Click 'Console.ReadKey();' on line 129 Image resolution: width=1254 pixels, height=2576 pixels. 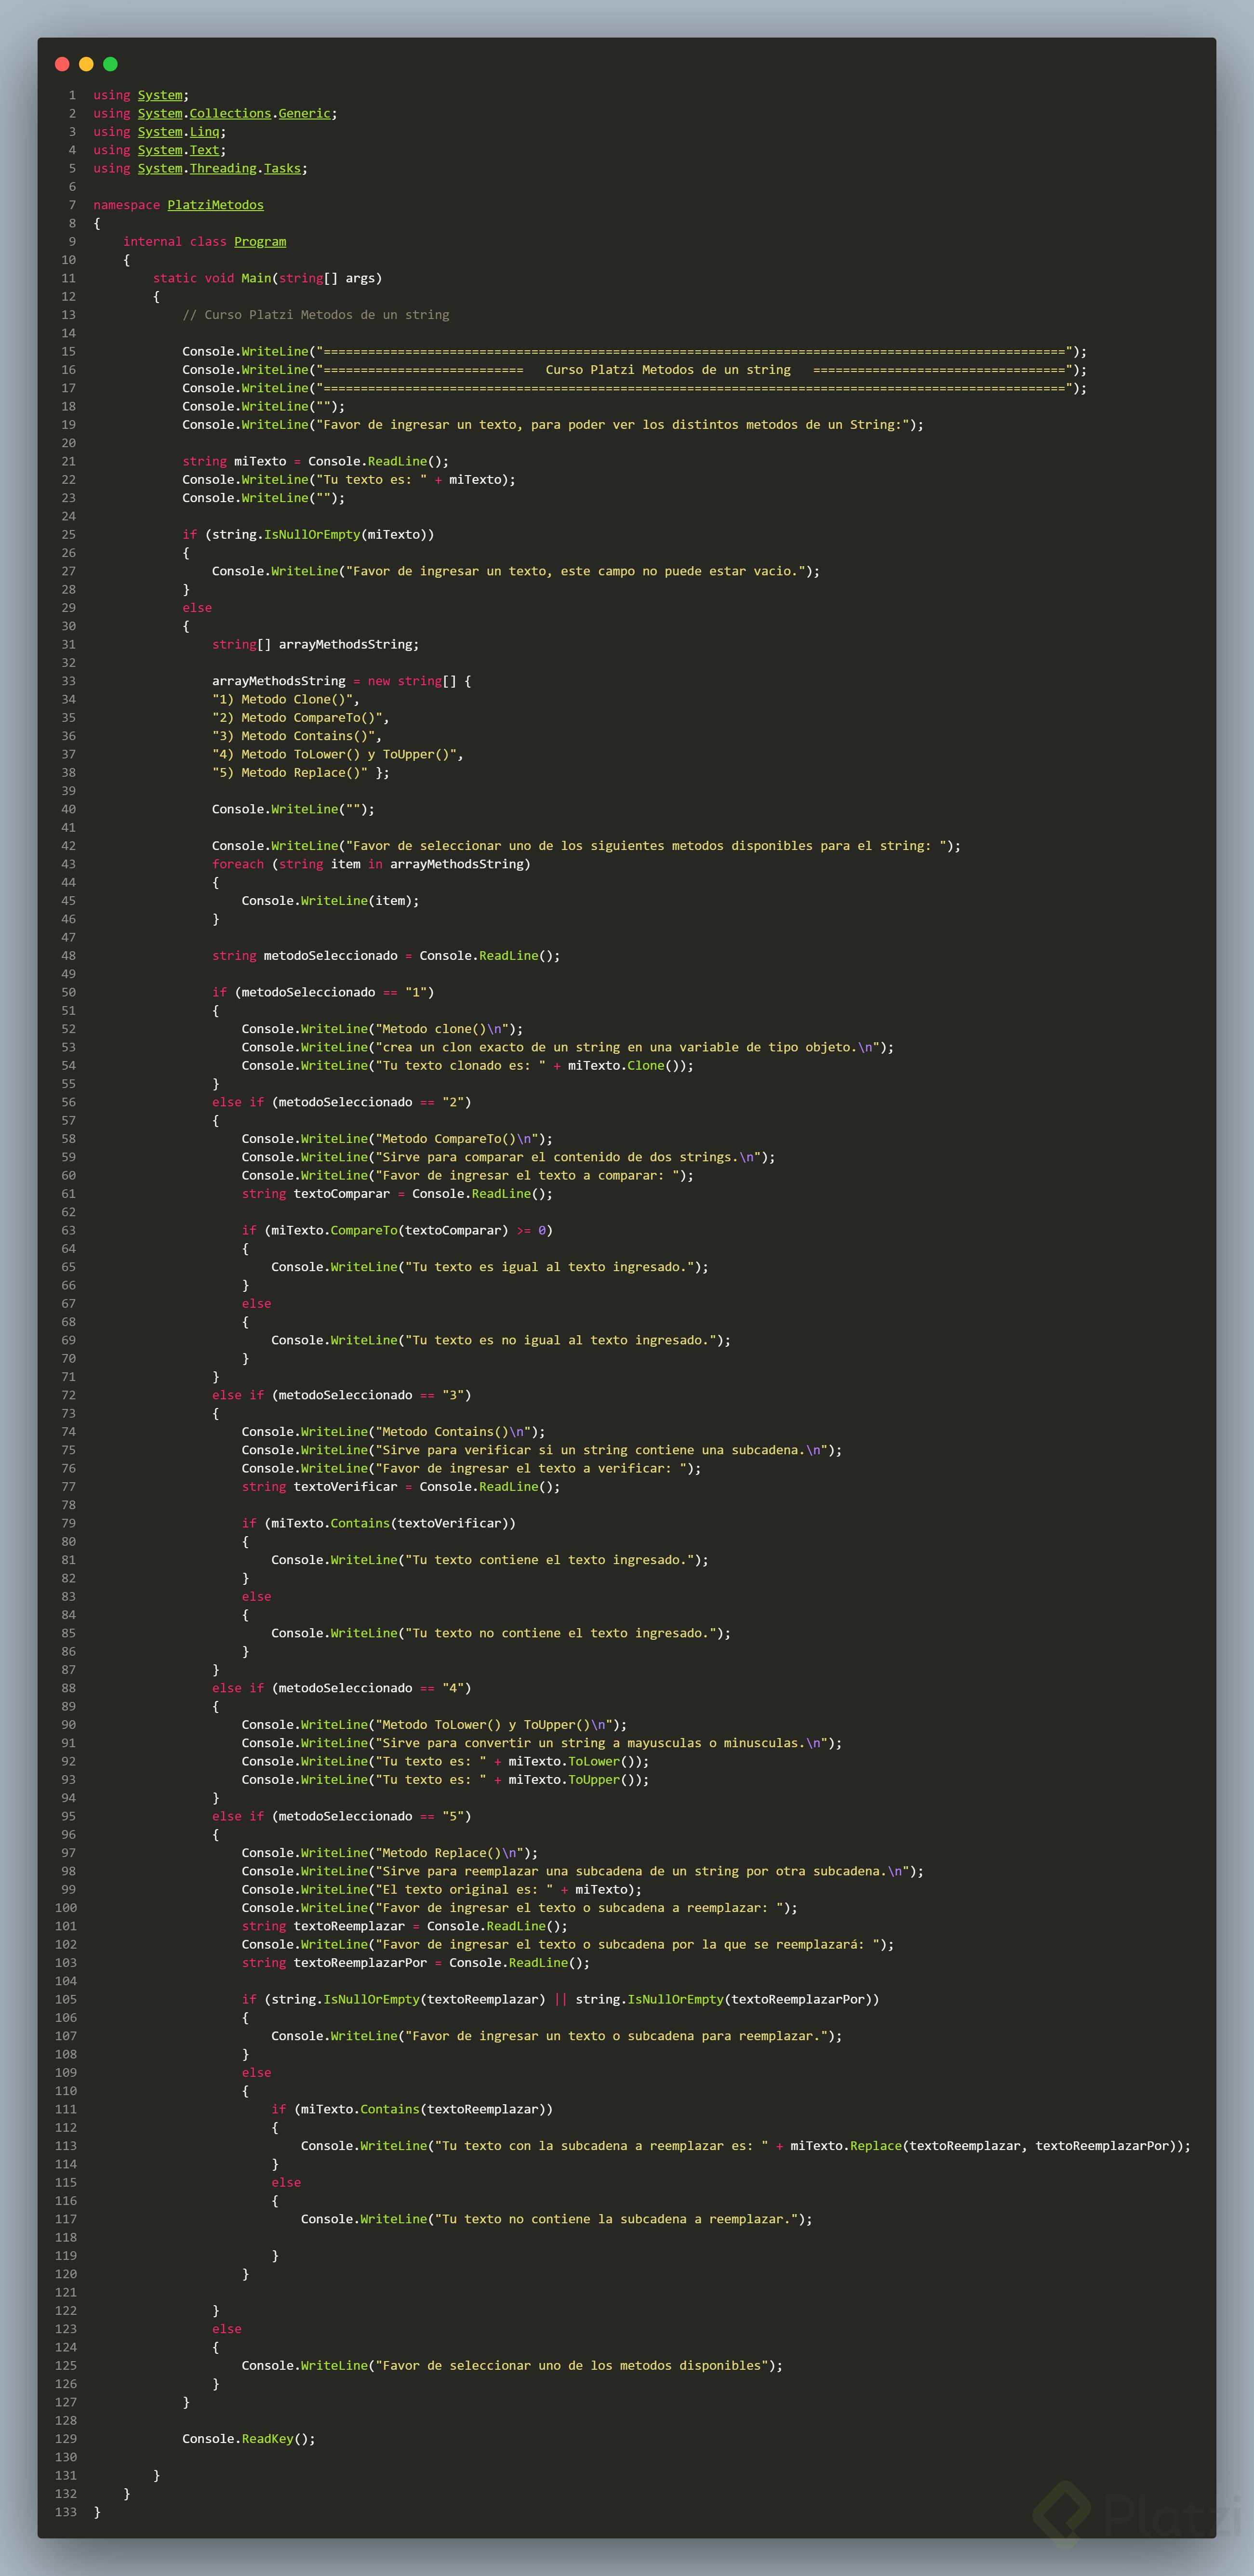pyautogui.click(x=249, y=2439)
